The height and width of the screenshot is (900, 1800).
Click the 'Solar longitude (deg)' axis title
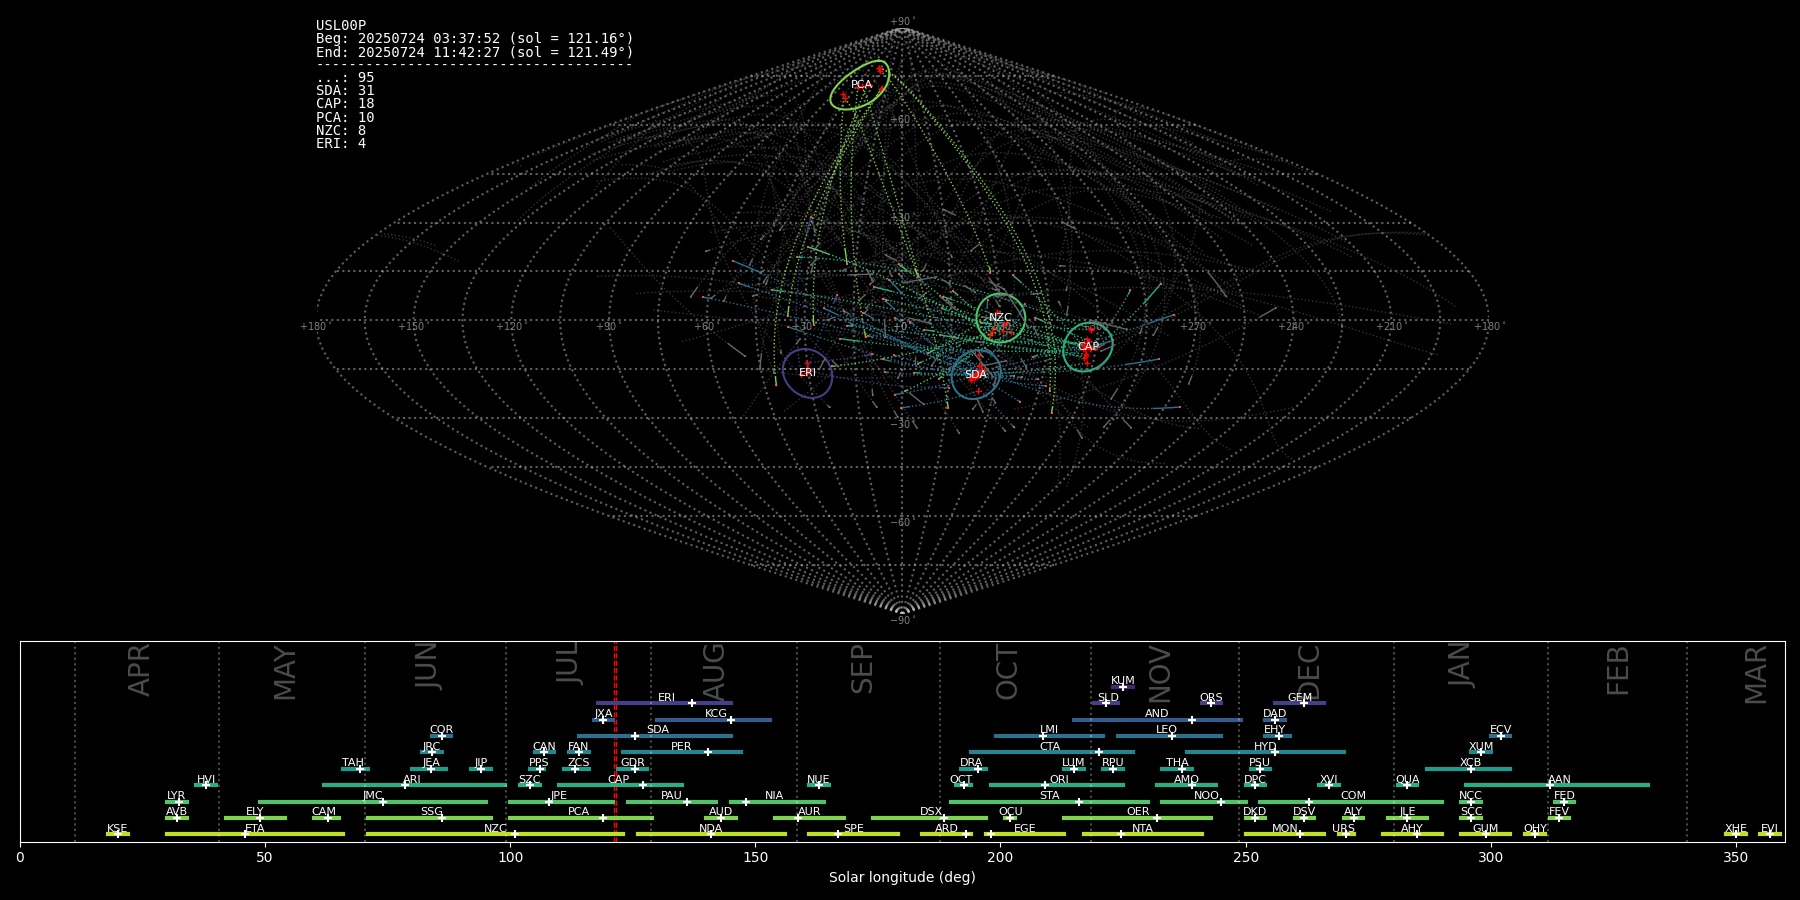(902, 878)
